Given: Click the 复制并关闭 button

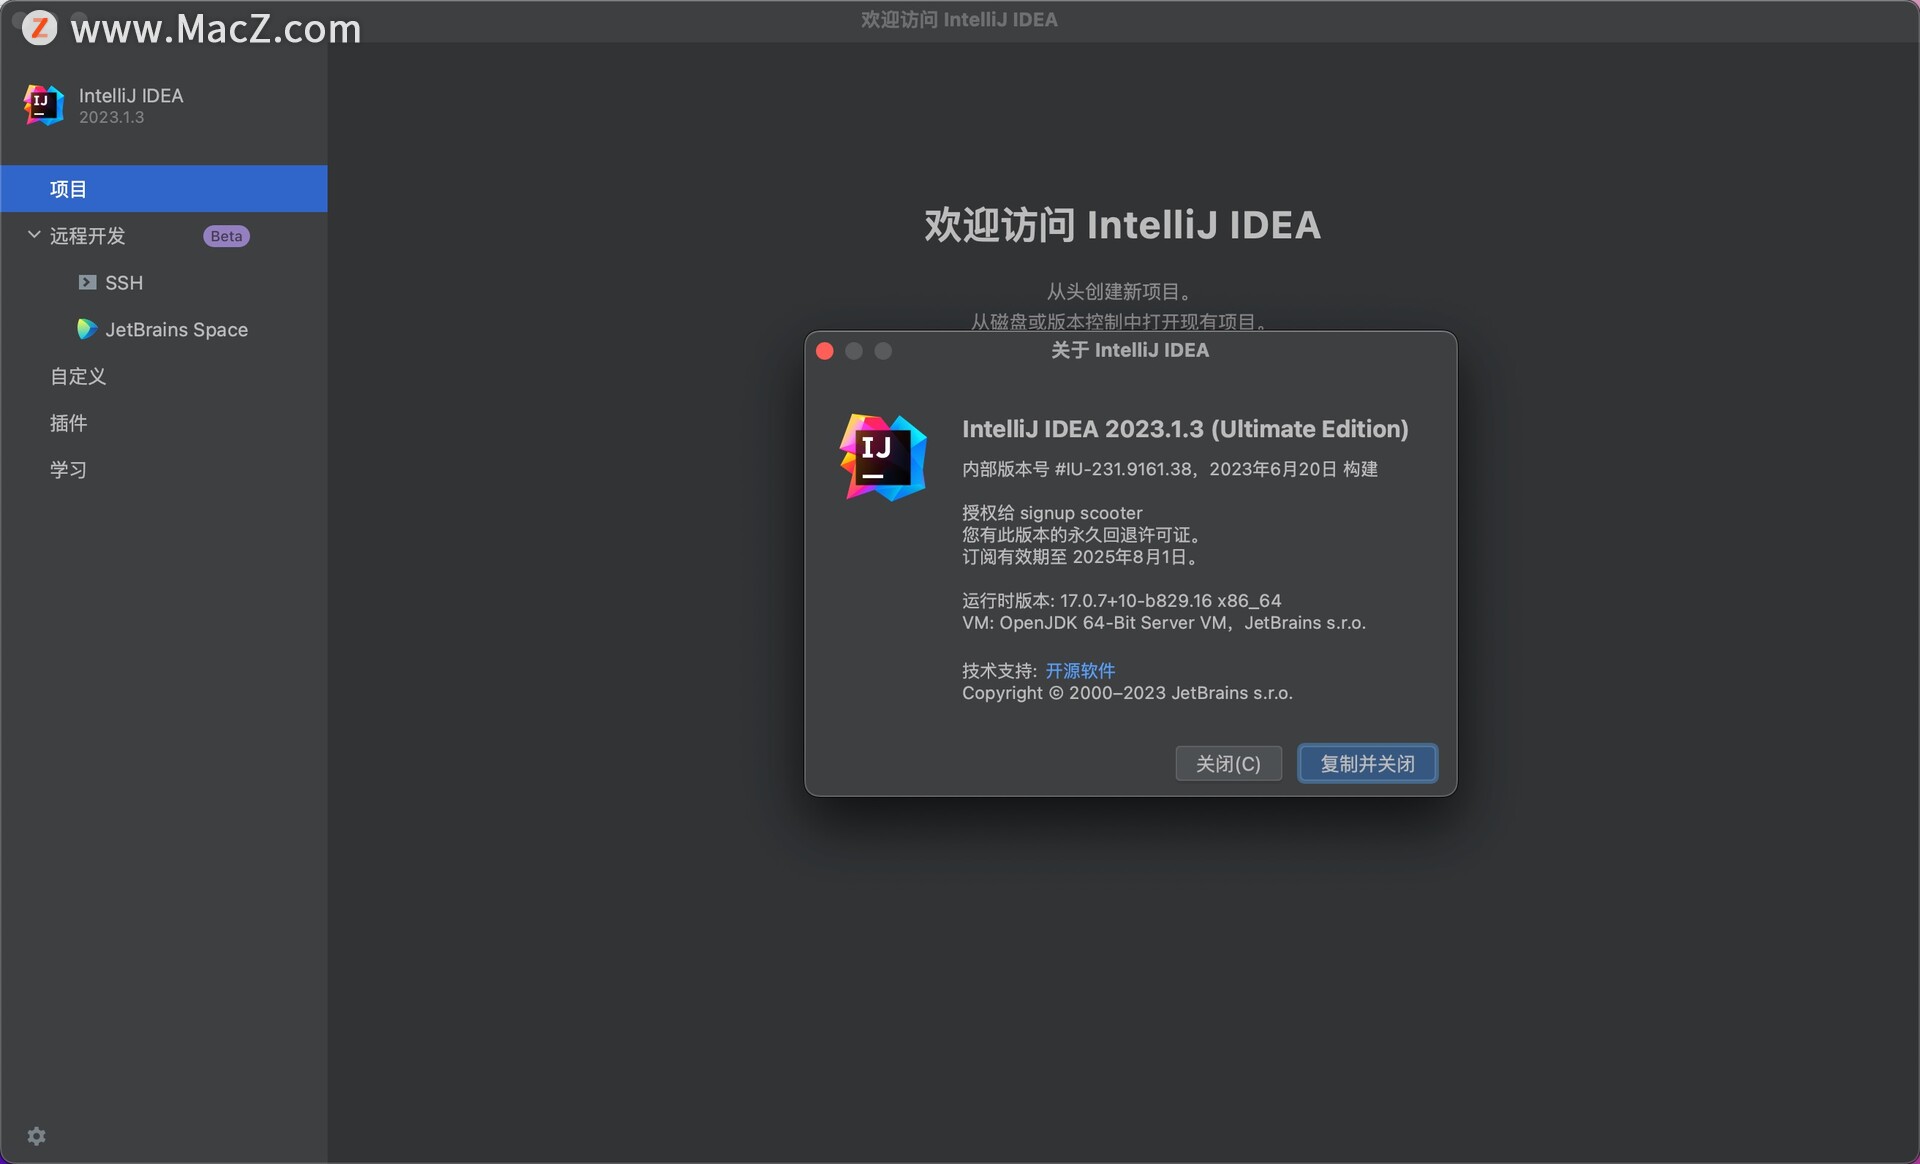Looking at the screenshot, I should coord(1367,763).
